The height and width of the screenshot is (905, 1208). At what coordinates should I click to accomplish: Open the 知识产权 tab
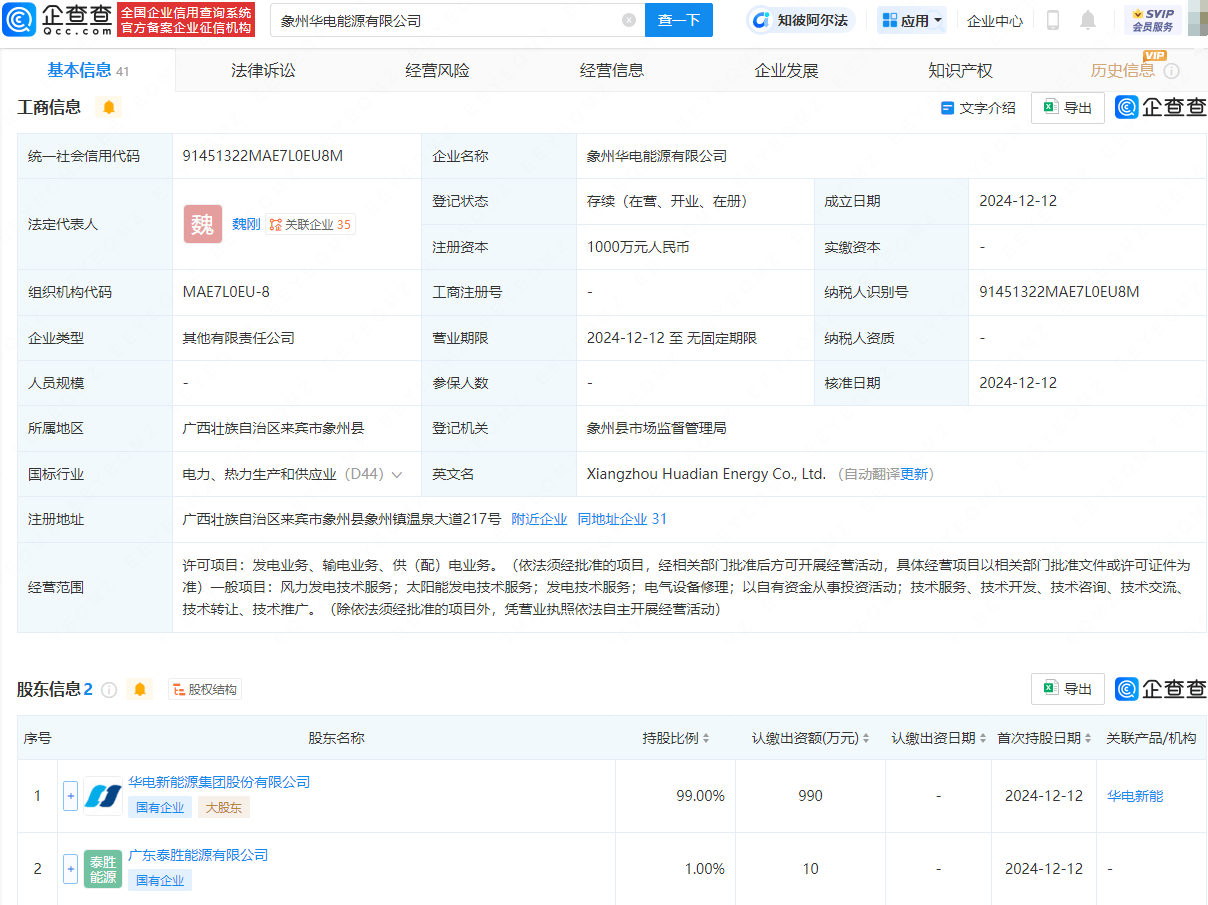tap(960, 70)
